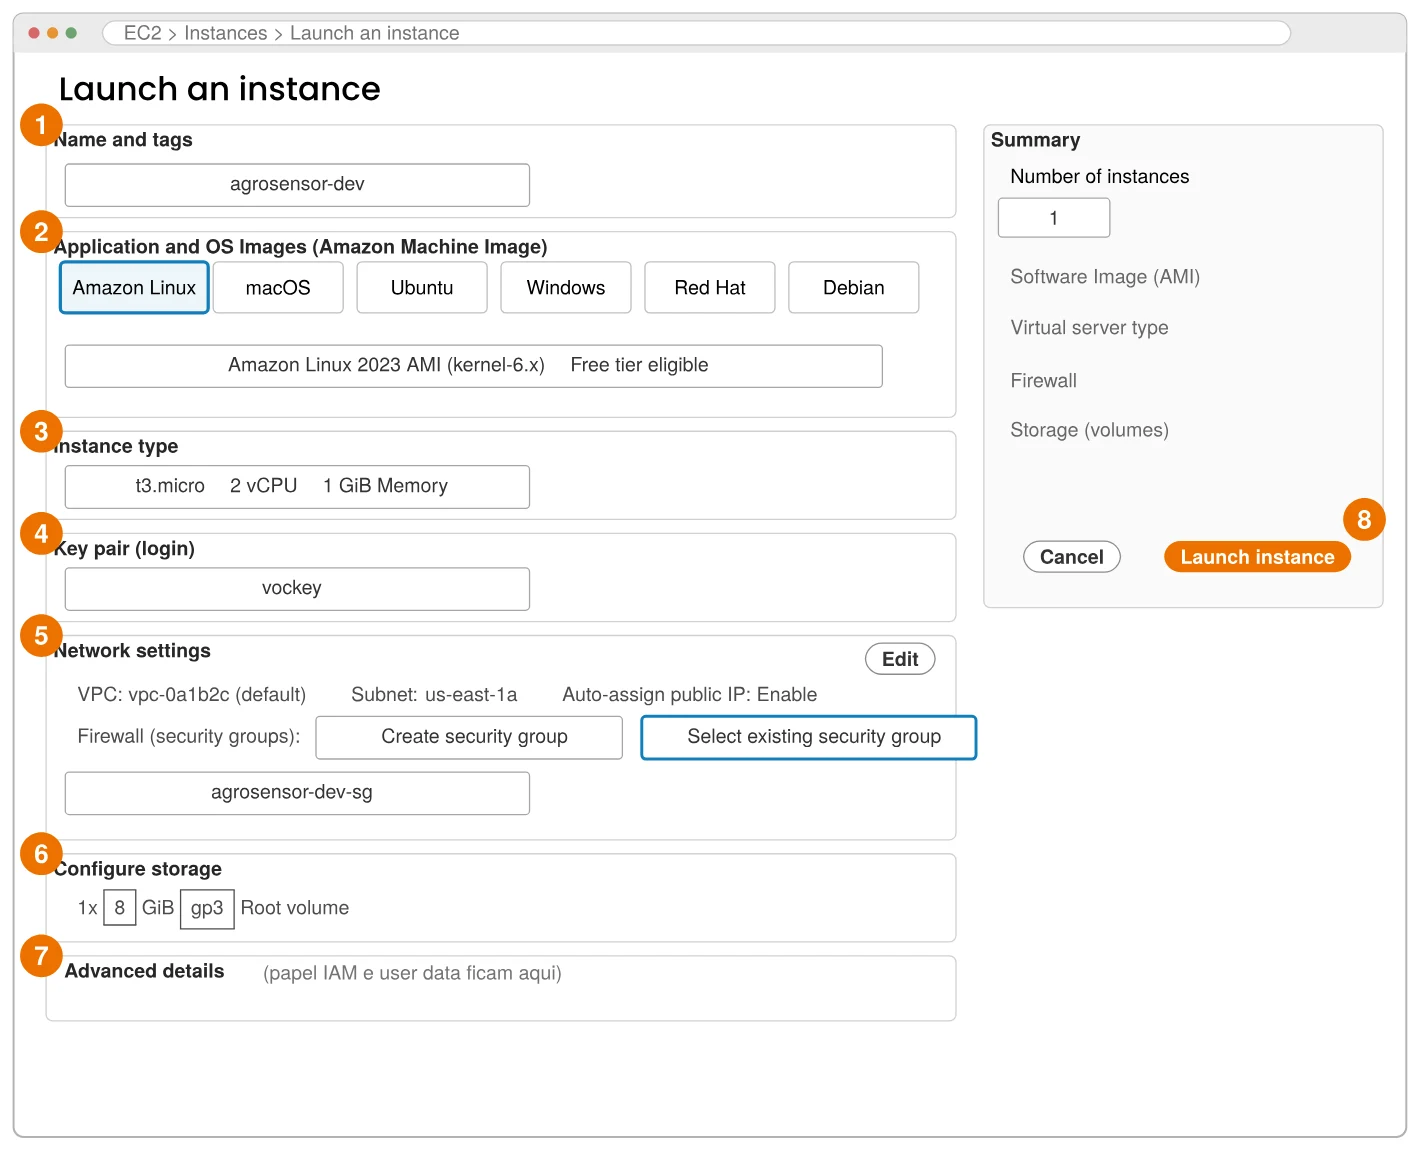Screen dimensions: 1419x1149
Task: Click the IAM role and user data note
Action: [412, 973]
